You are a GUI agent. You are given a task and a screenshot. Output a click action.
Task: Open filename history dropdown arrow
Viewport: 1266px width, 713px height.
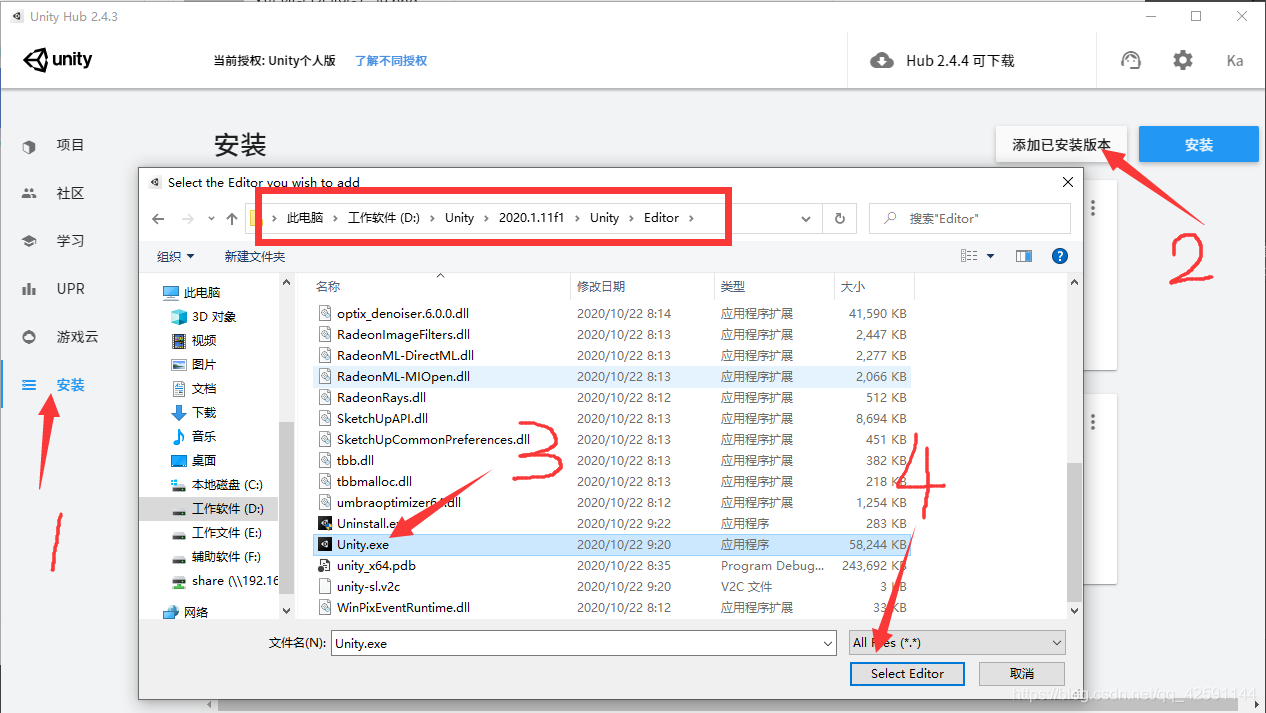826,643
